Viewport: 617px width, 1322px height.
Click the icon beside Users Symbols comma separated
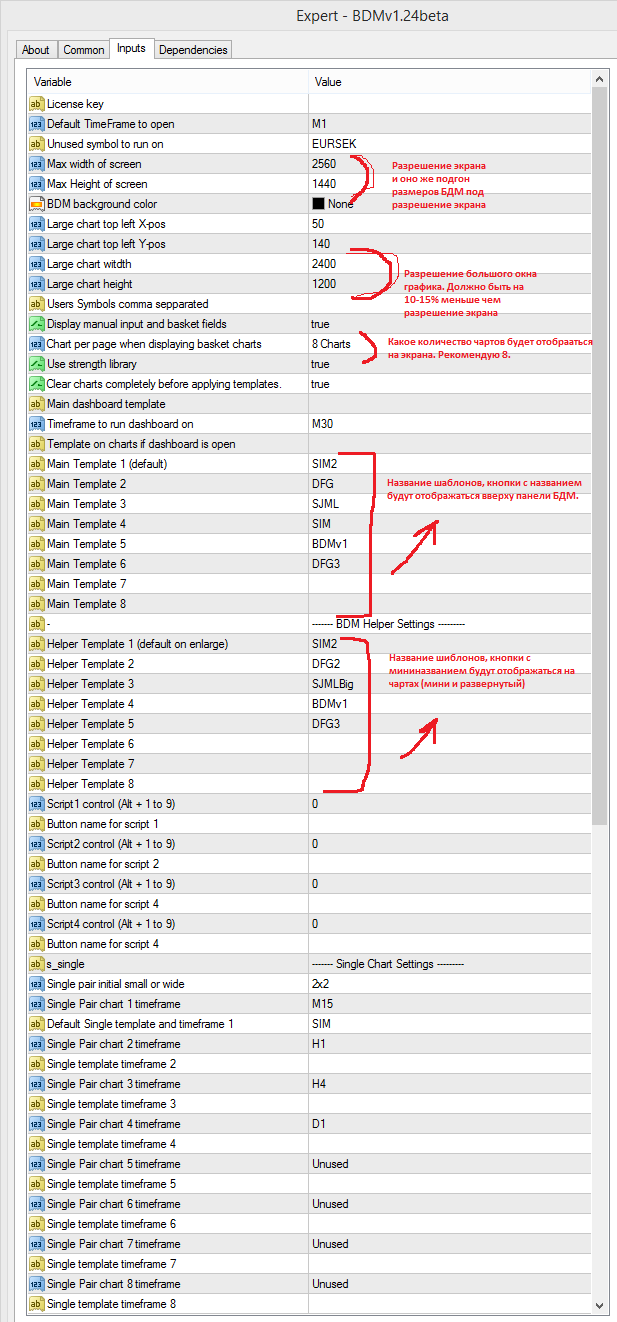tap(36, 304)
